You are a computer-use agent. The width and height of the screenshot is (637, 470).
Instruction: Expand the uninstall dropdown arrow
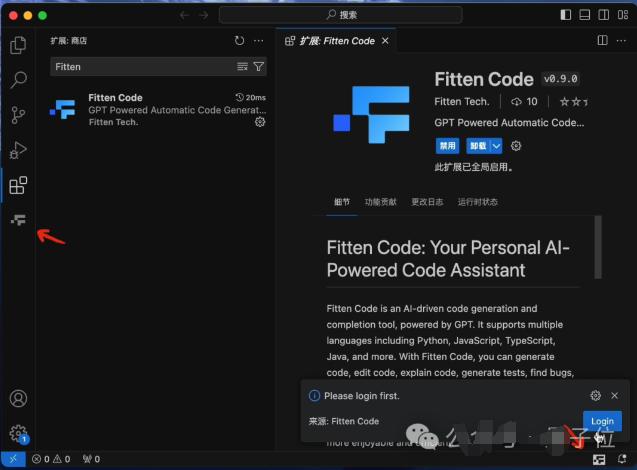[496, 145]
